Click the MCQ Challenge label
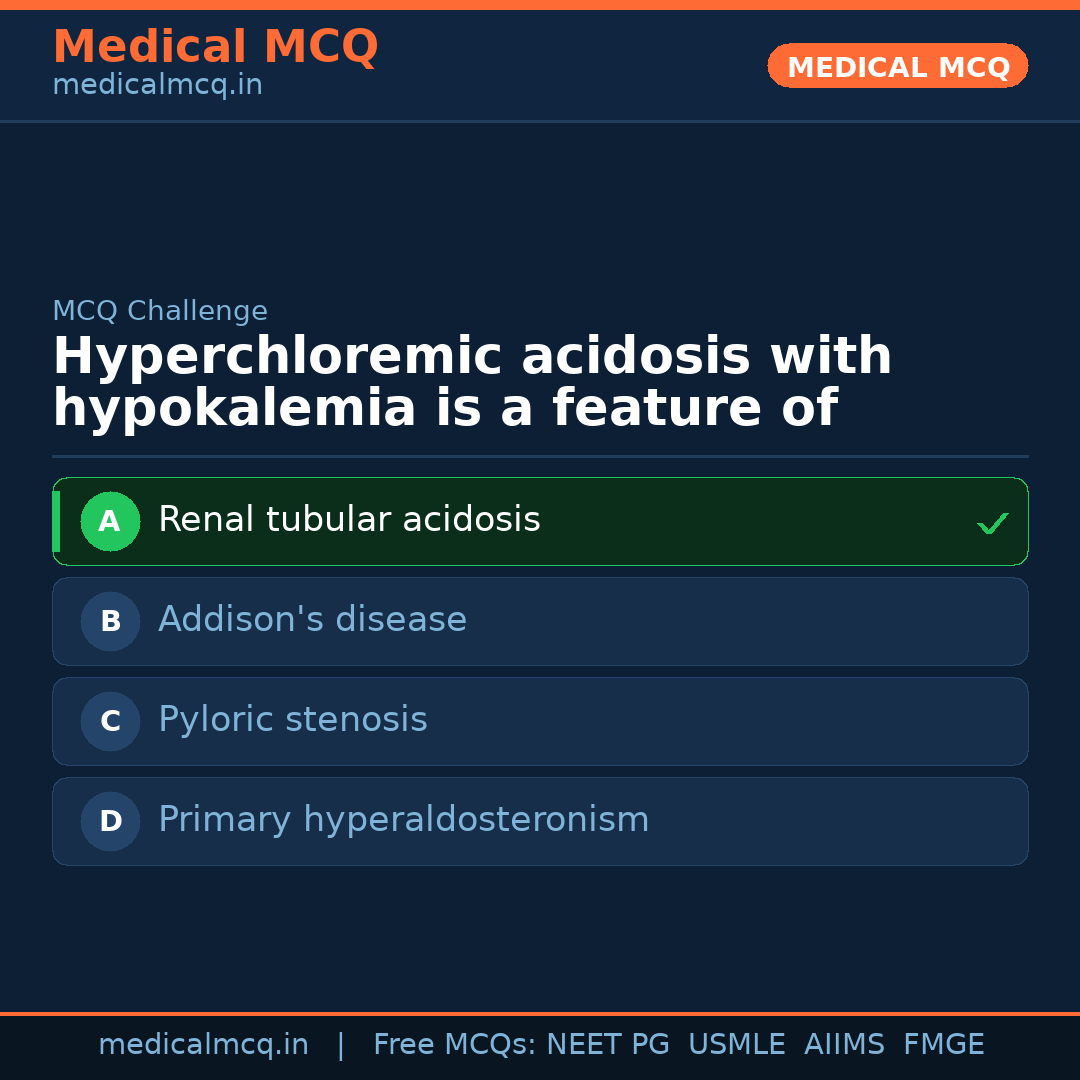Viewport: 1080px width, 1080px height. (x=160, y=311)
